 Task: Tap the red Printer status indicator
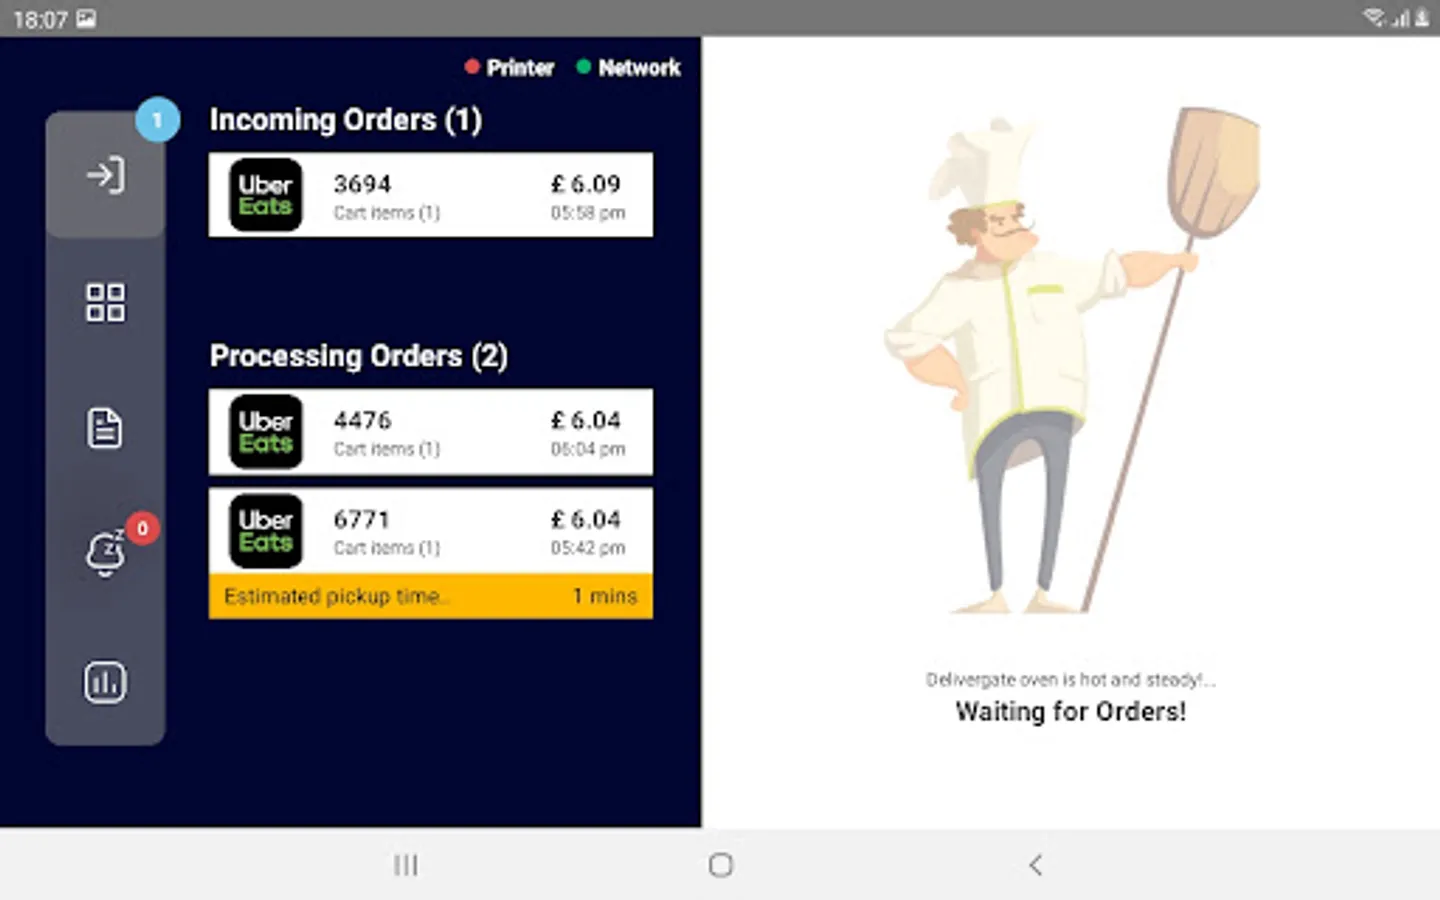pos(509,68)
